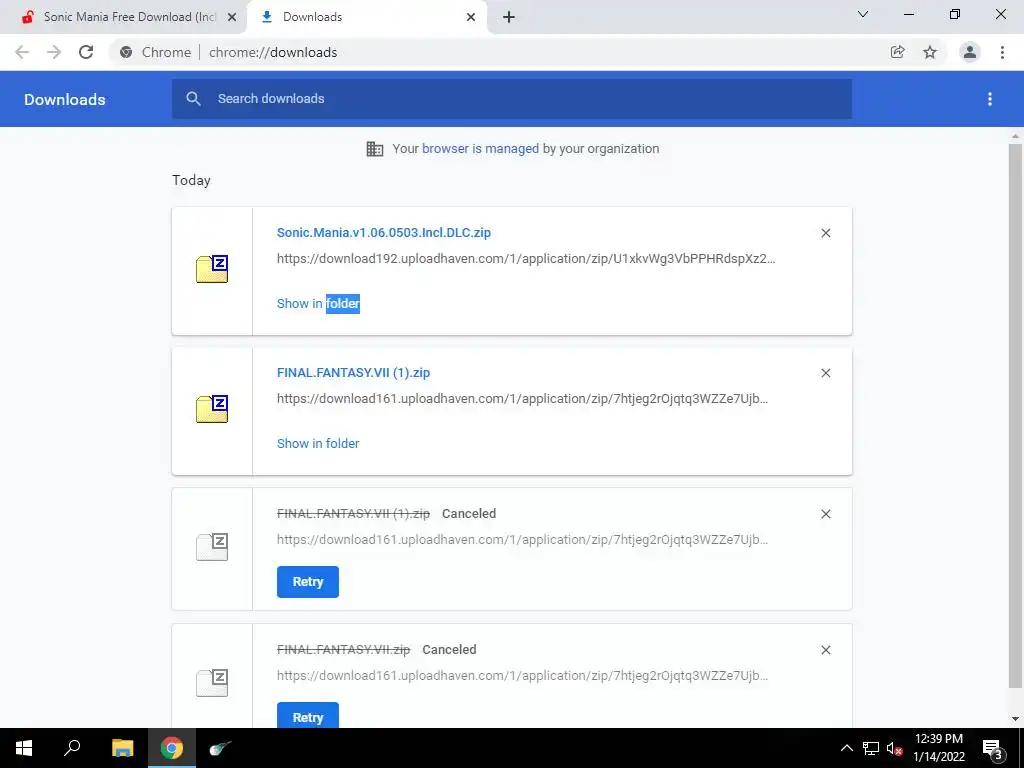
Task: Focus the Search downloads field
Action: (x=512, y=99)
